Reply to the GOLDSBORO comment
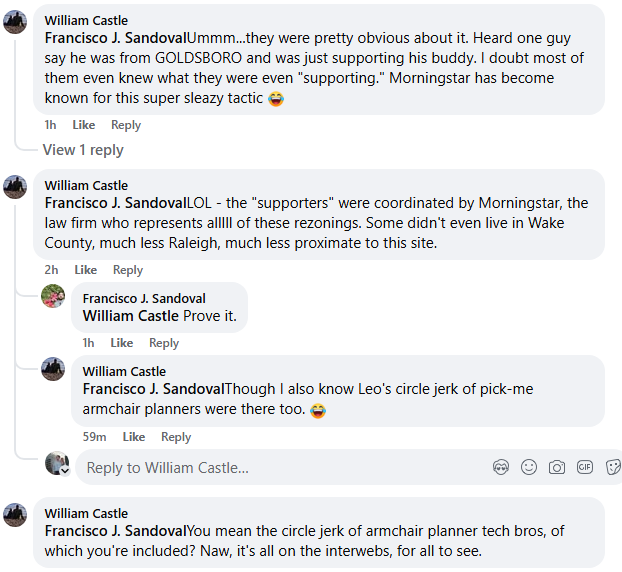Viewport: 622px width, 572px height. 126,125
